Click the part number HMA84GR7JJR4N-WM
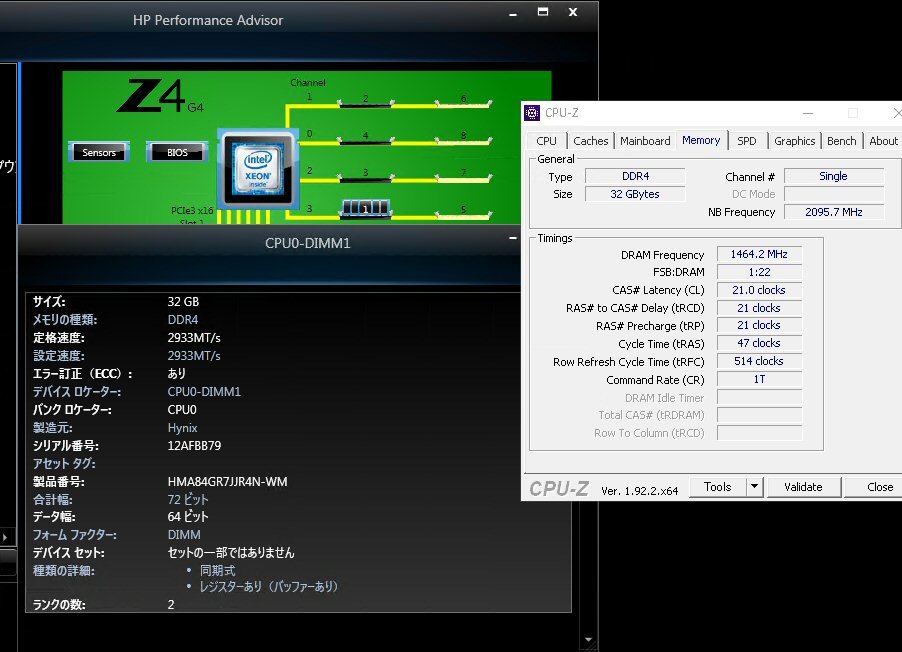 [227, 482]
